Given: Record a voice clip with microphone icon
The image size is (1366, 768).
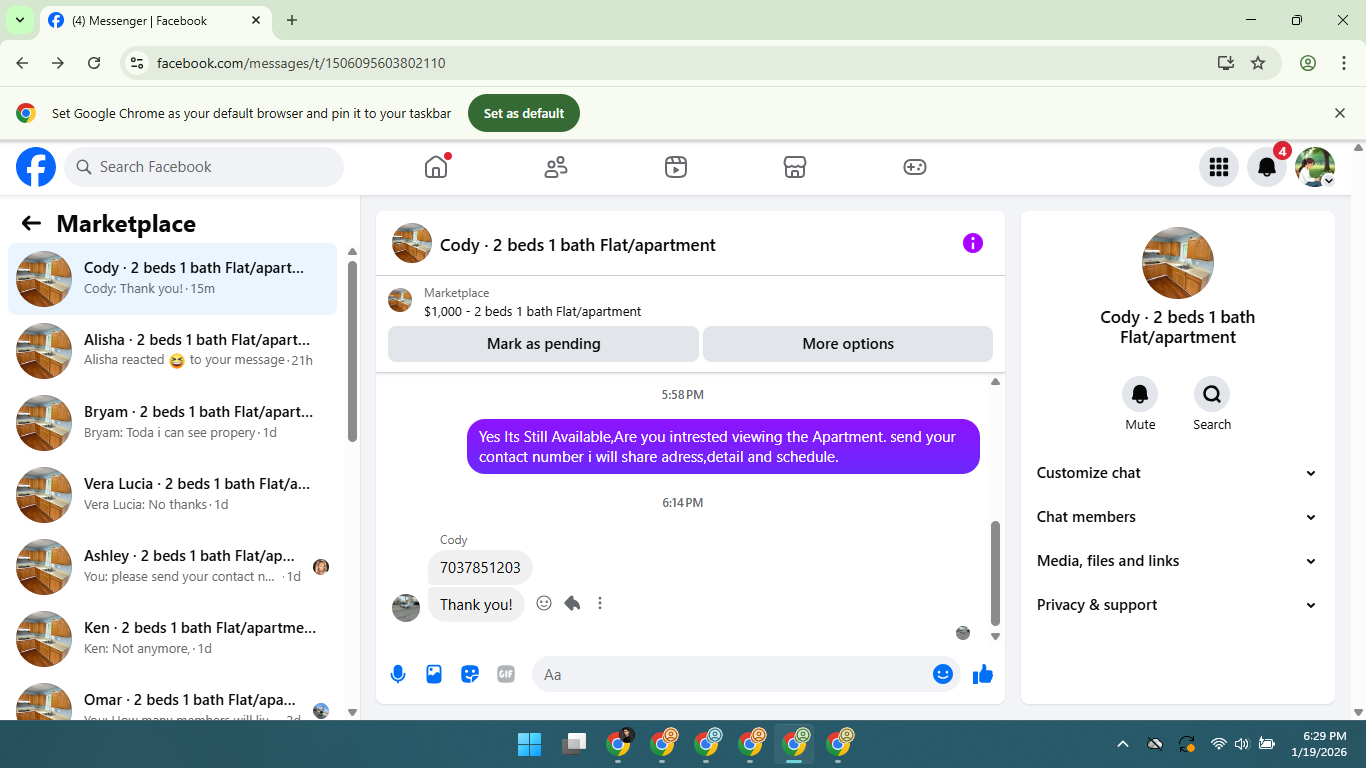Looking at the screenshot, I should click(398, 674).
